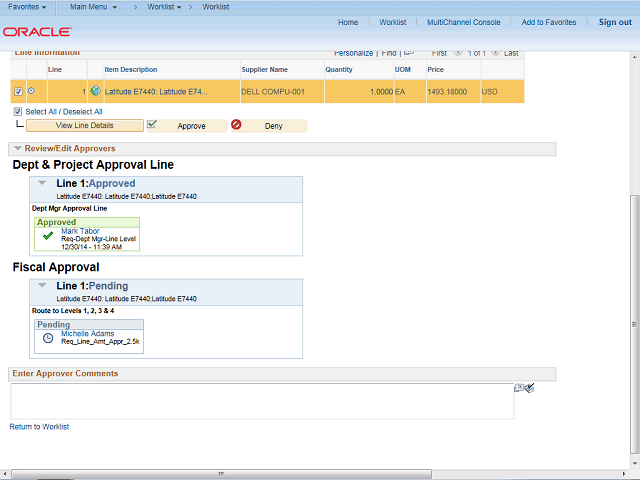The width and height of the screenshot is (640, 480).
Task: Open the Mark Tabor approver link
Action: pos(80,231)
